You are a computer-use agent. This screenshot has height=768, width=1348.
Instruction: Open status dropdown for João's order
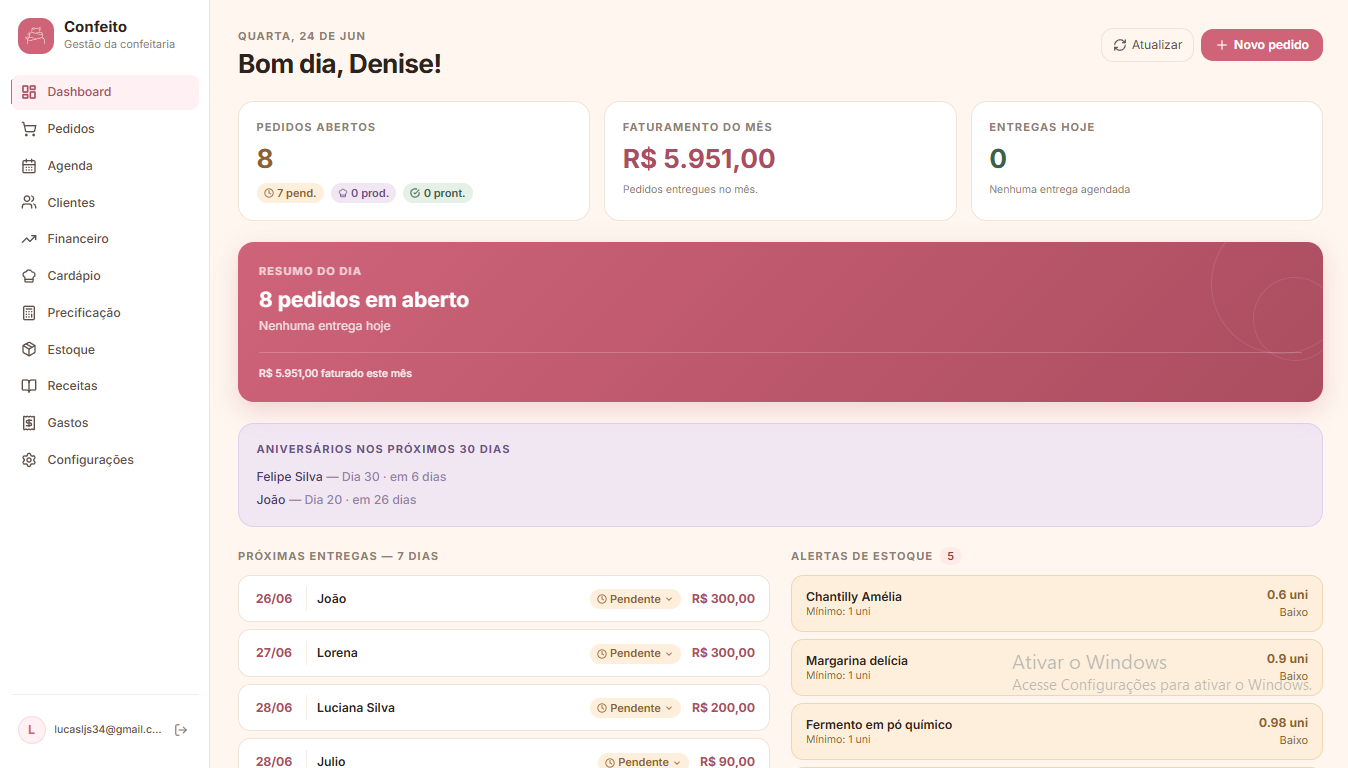(635, 599)
